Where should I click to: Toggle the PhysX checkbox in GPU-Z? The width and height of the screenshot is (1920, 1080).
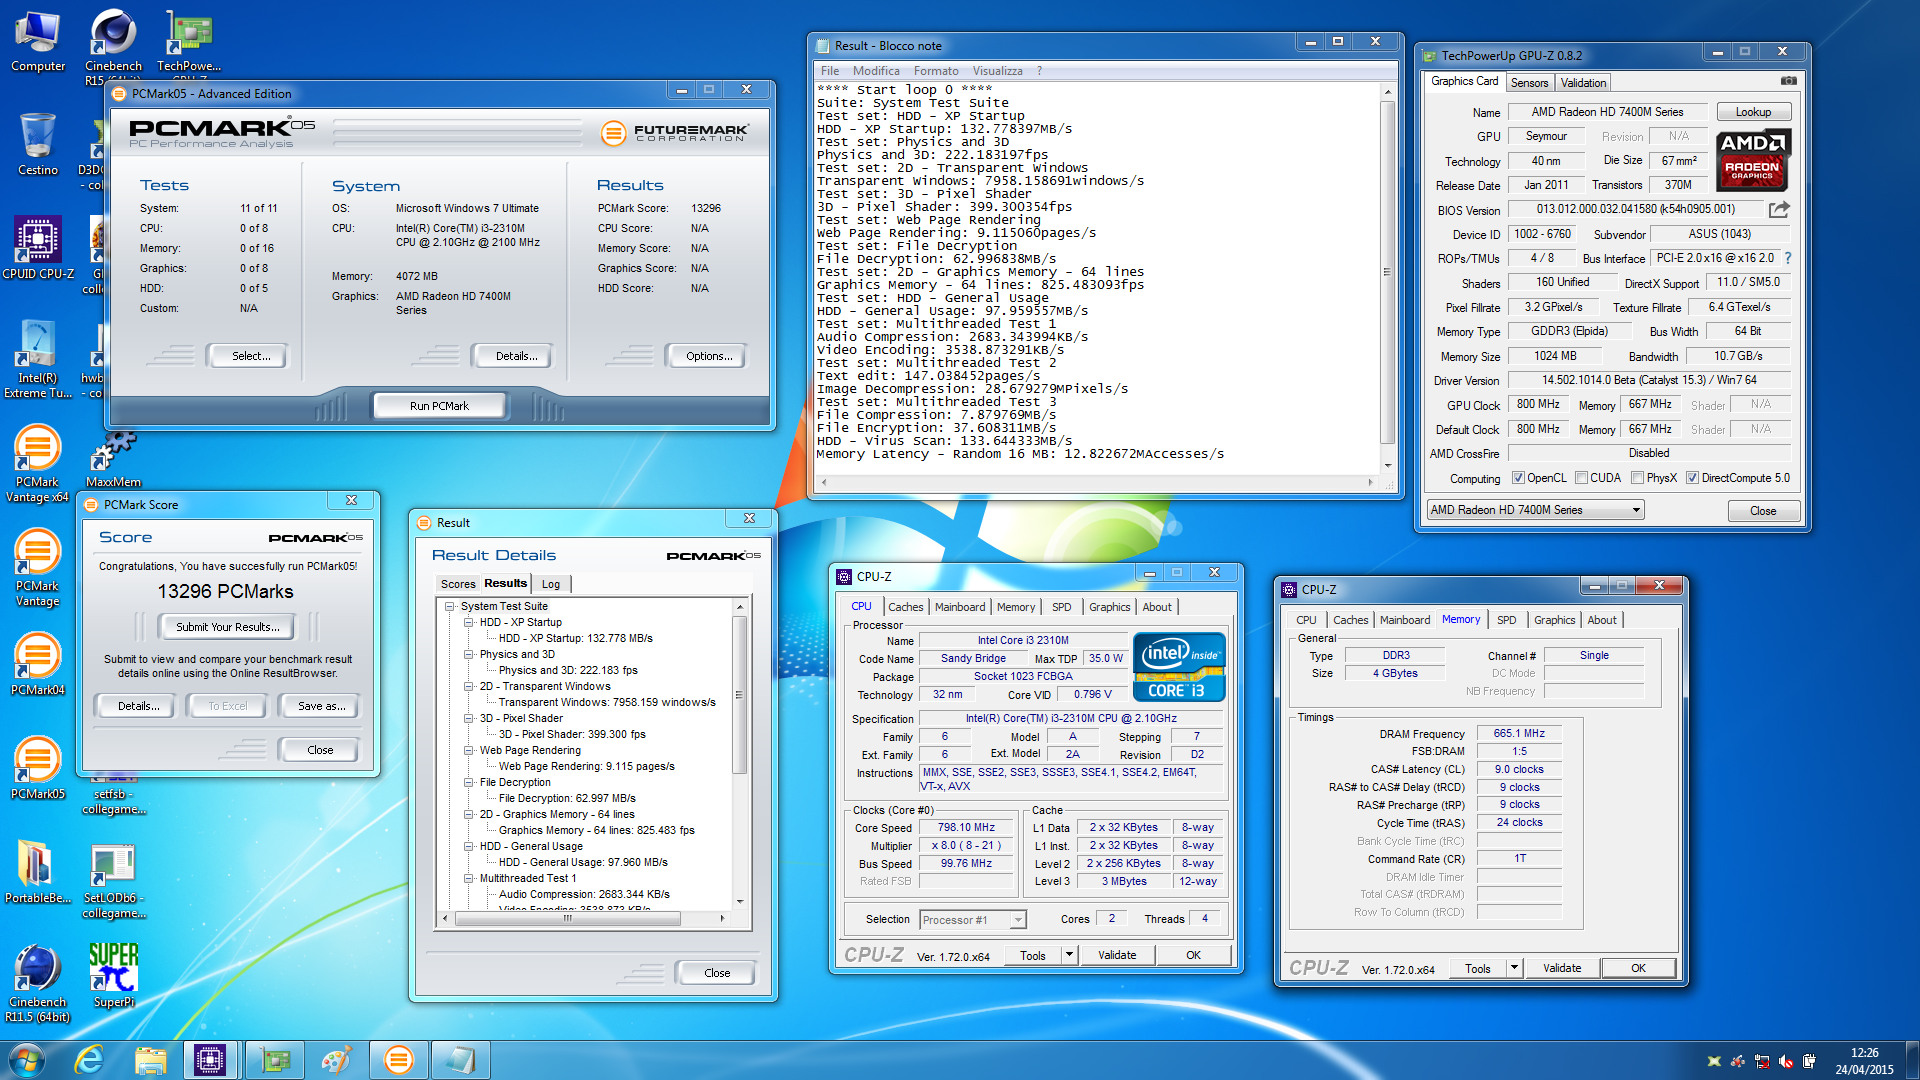coord(1637,478)
